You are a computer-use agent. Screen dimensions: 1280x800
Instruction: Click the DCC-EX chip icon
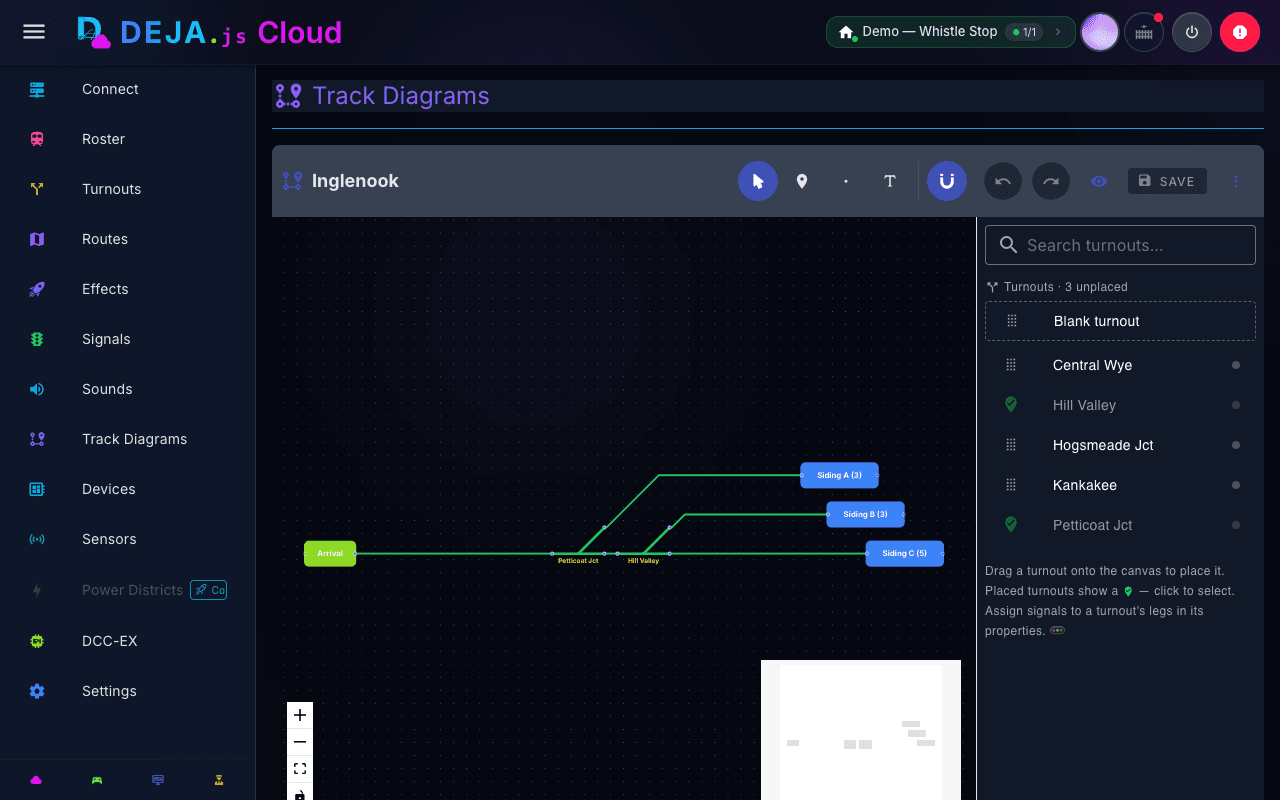tap(37, 641)
